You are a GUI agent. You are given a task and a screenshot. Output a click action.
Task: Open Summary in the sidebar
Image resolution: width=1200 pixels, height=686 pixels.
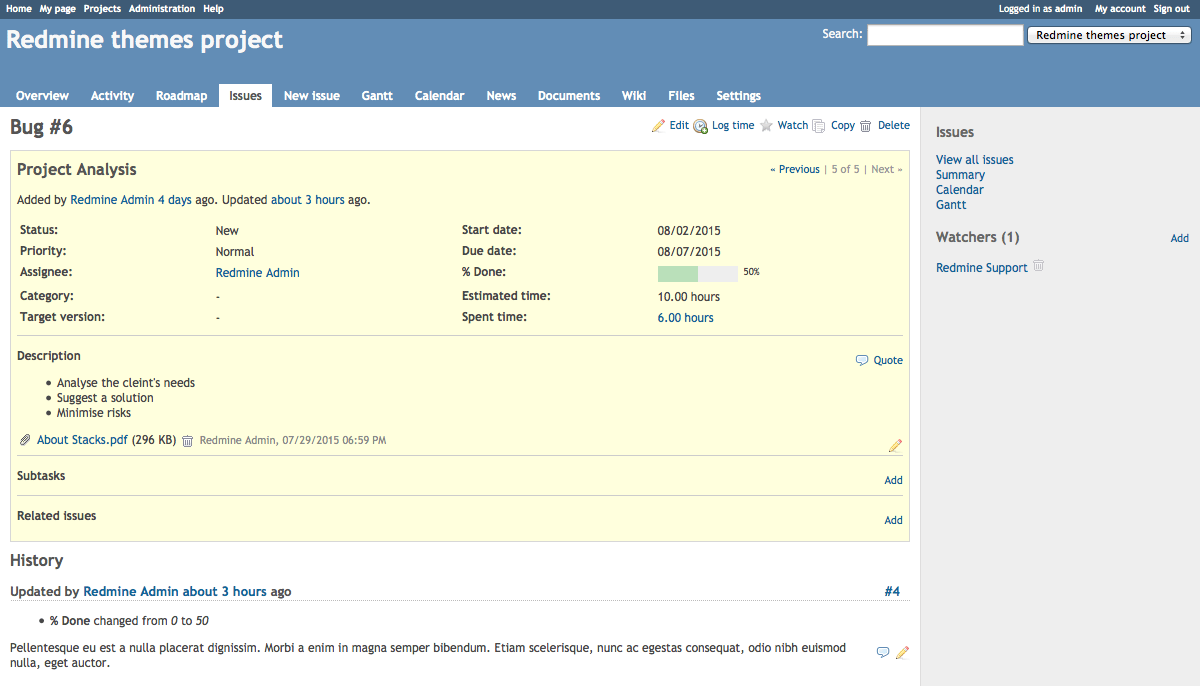960,175
